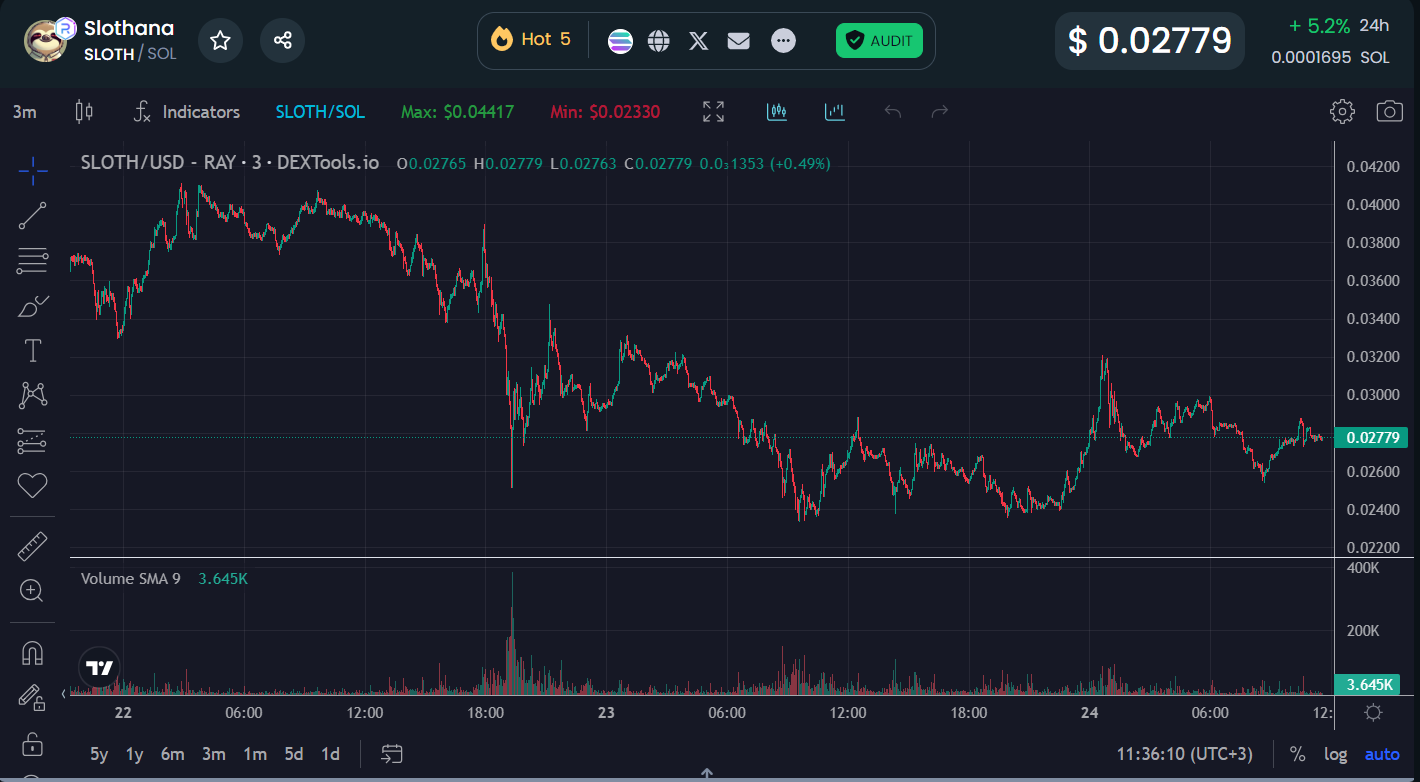Click the 0.0001695 SOL price text
Image resolution: width=1420 pixels, height=782 pixels.
click(1330, 58)
